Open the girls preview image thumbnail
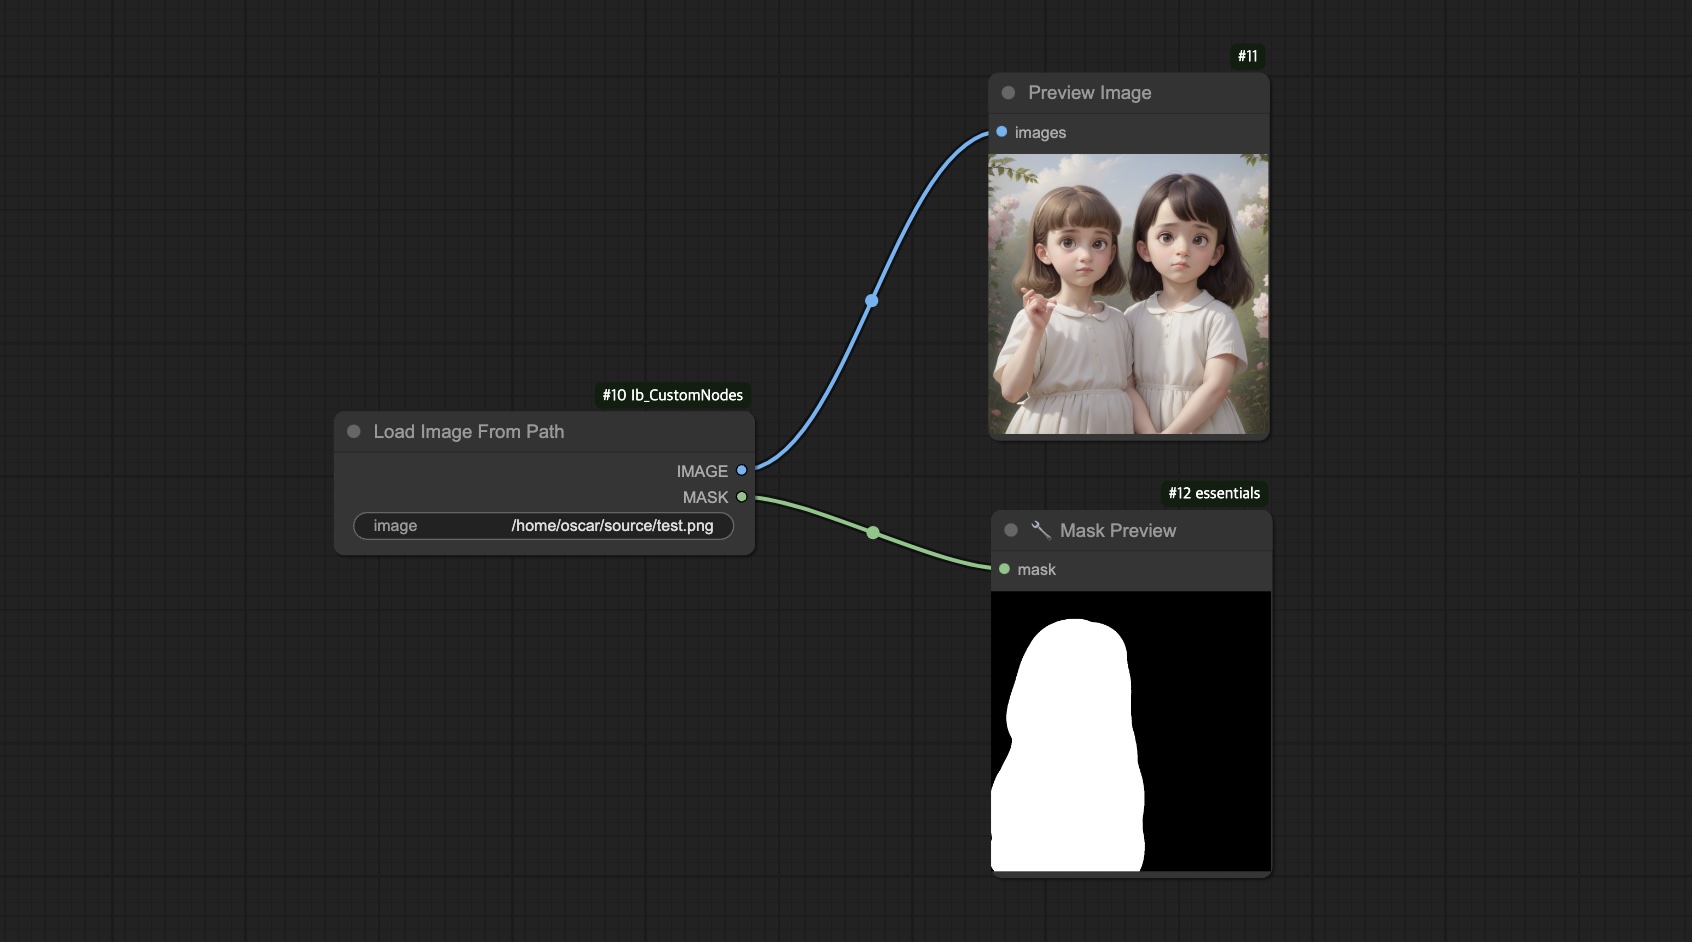1692x942 pixels. 1129,294
